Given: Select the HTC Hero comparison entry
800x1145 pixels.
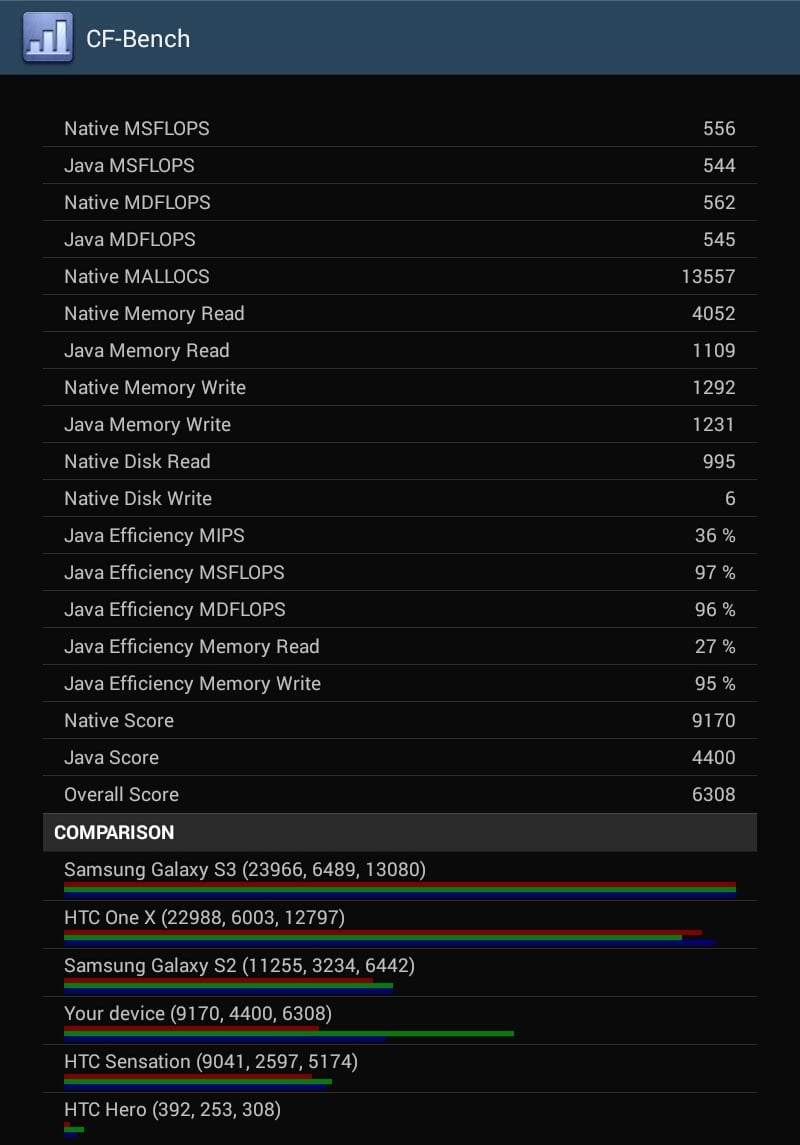Looking at the screenshot, I should tap(400, 1117).
